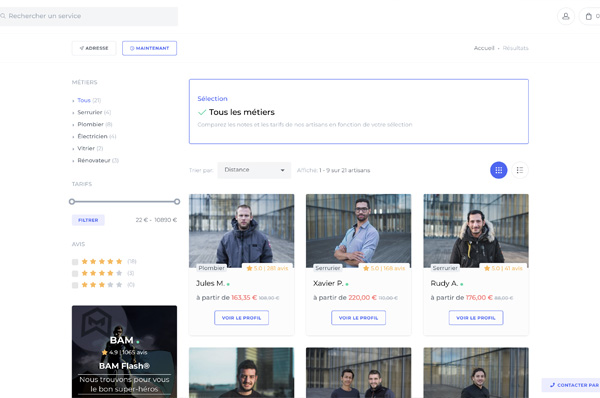Open Jules M. profile photo

coord(241,231)
